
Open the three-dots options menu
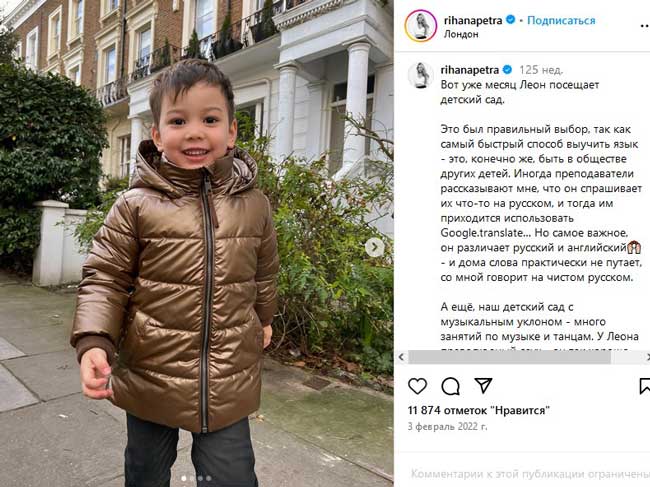645,26
